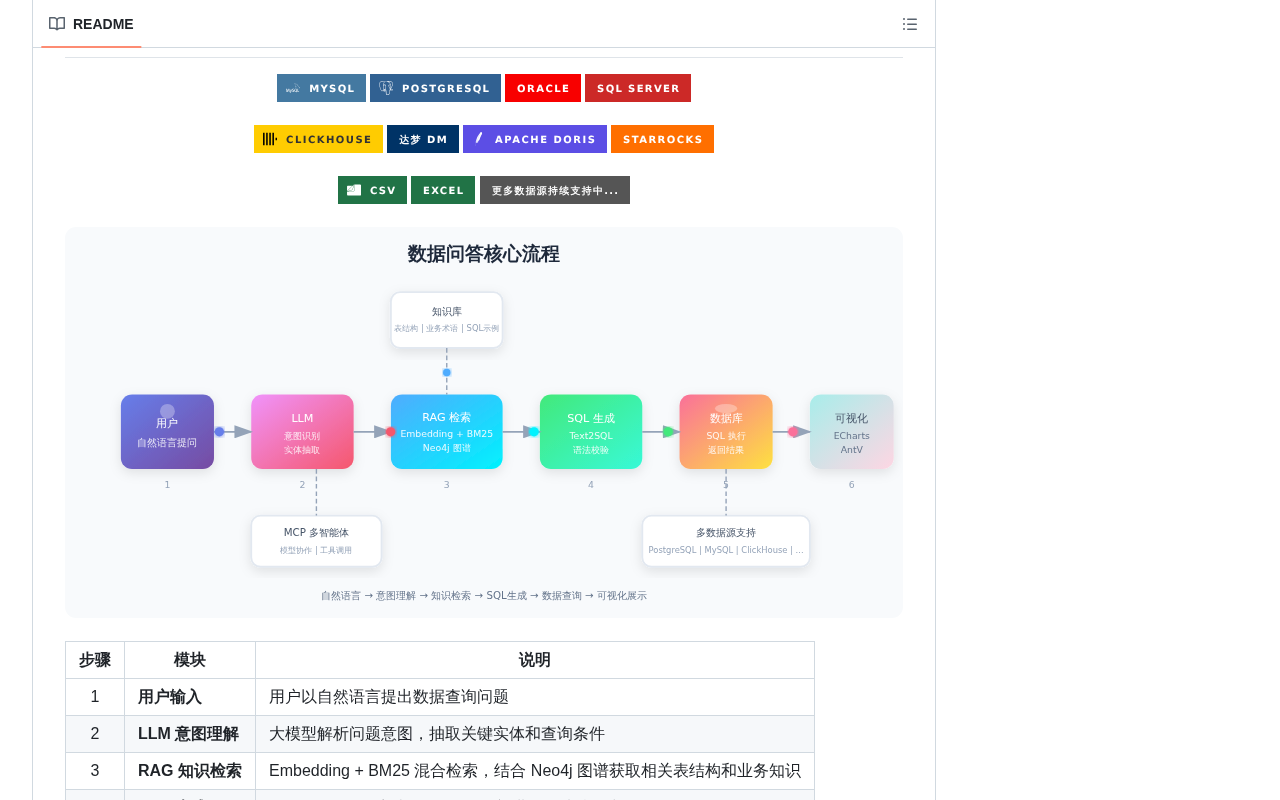
Task: Click the SQL 生成 Text2SQL node
Action: point(591,432)
